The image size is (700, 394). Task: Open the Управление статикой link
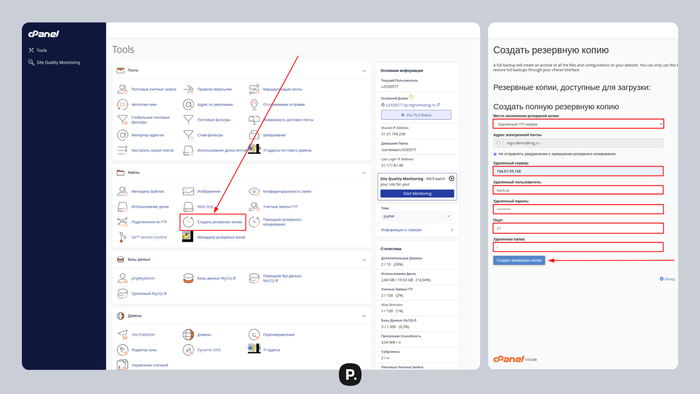(150, 365)
